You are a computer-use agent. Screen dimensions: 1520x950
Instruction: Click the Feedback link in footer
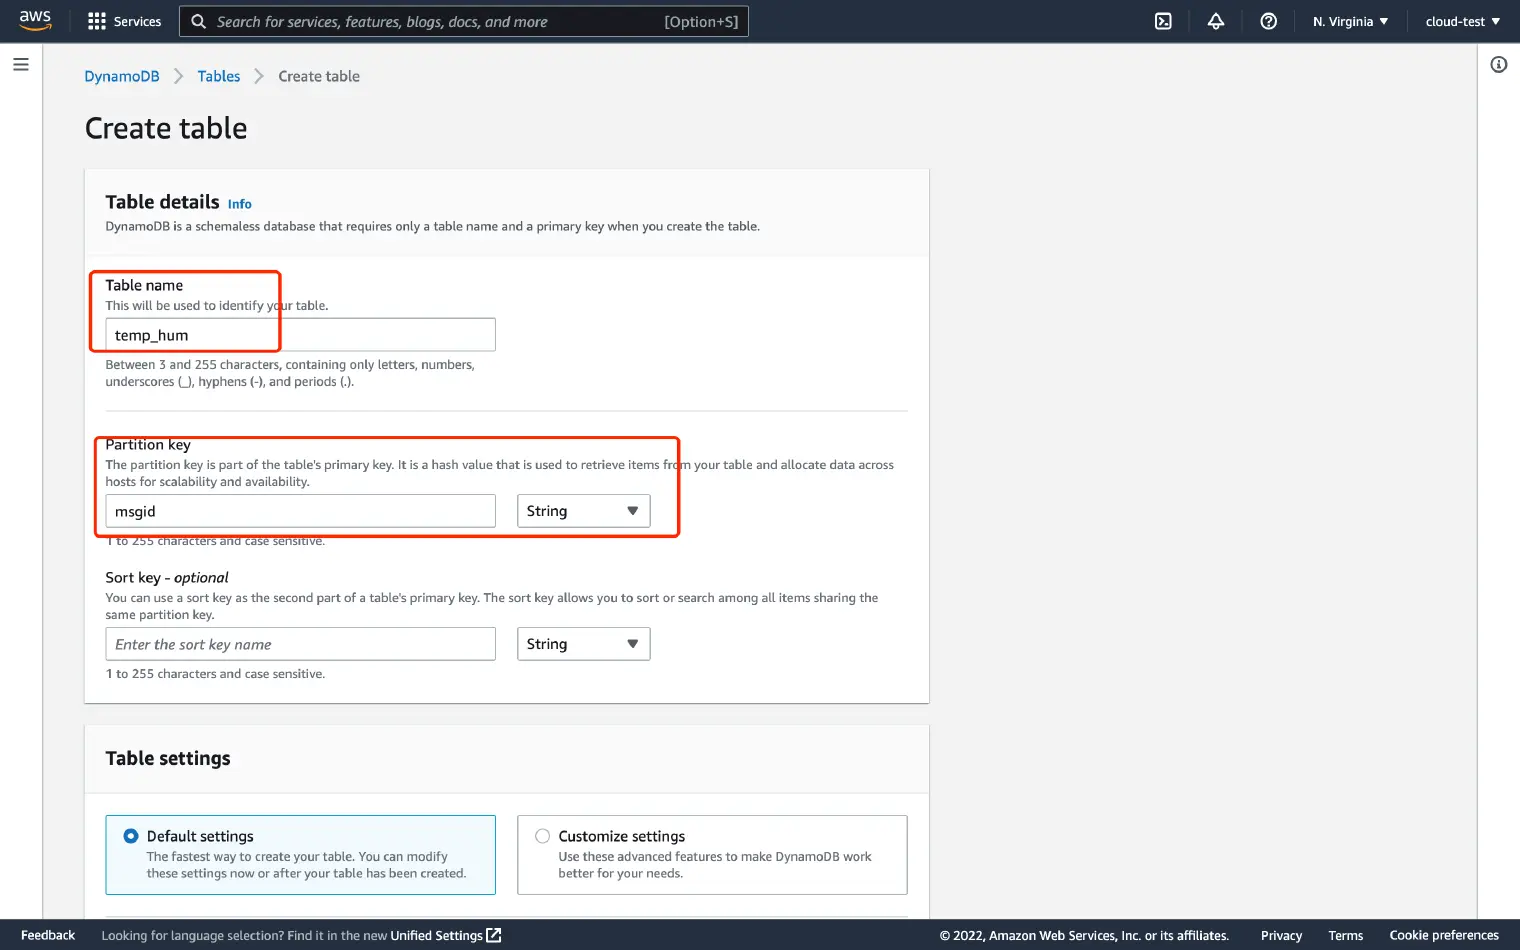click(48, 935)
